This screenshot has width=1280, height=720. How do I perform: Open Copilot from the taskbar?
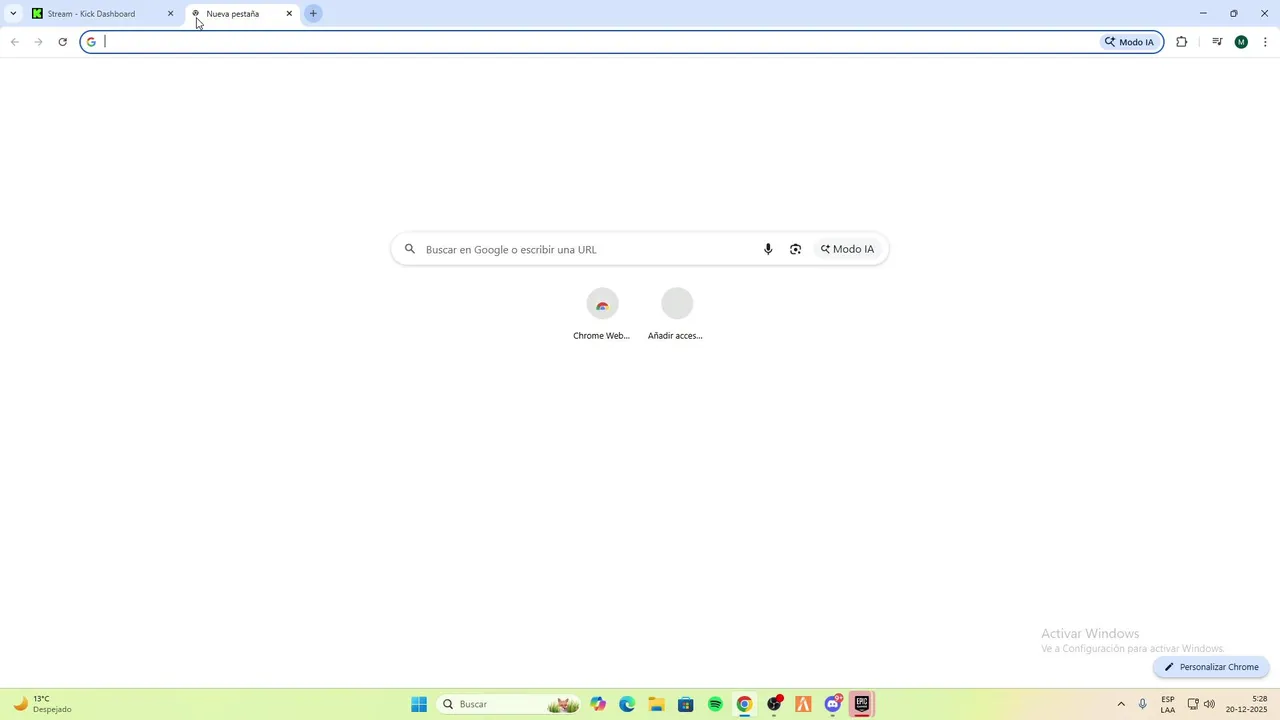[598, 704]
